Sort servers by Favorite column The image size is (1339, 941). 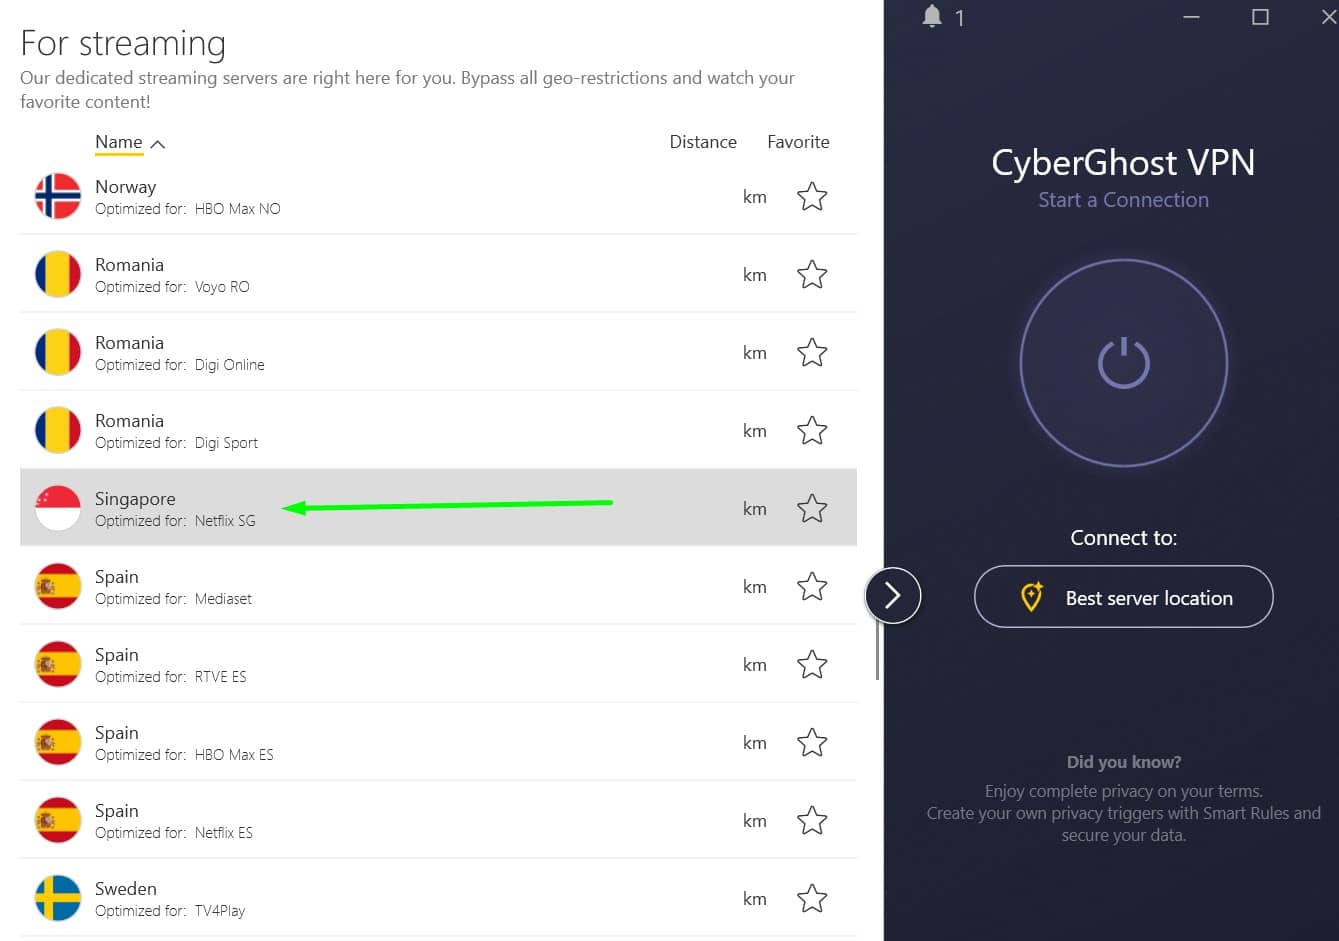pos(798,142)
